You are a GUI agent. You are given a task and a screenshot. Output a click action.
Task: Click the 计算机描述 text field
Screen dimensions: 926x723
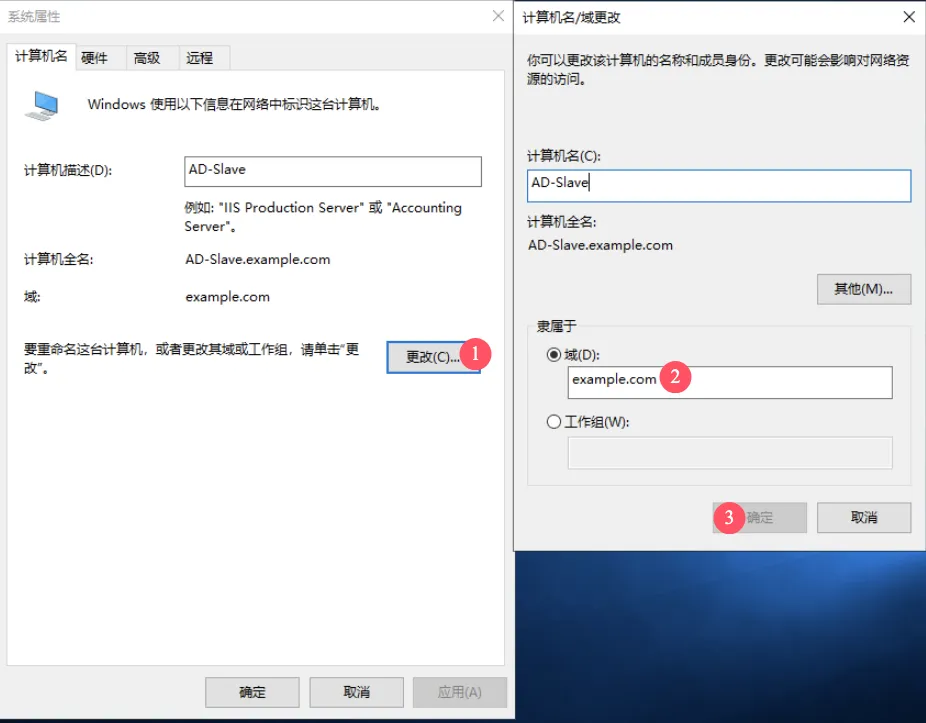(333, 171)
